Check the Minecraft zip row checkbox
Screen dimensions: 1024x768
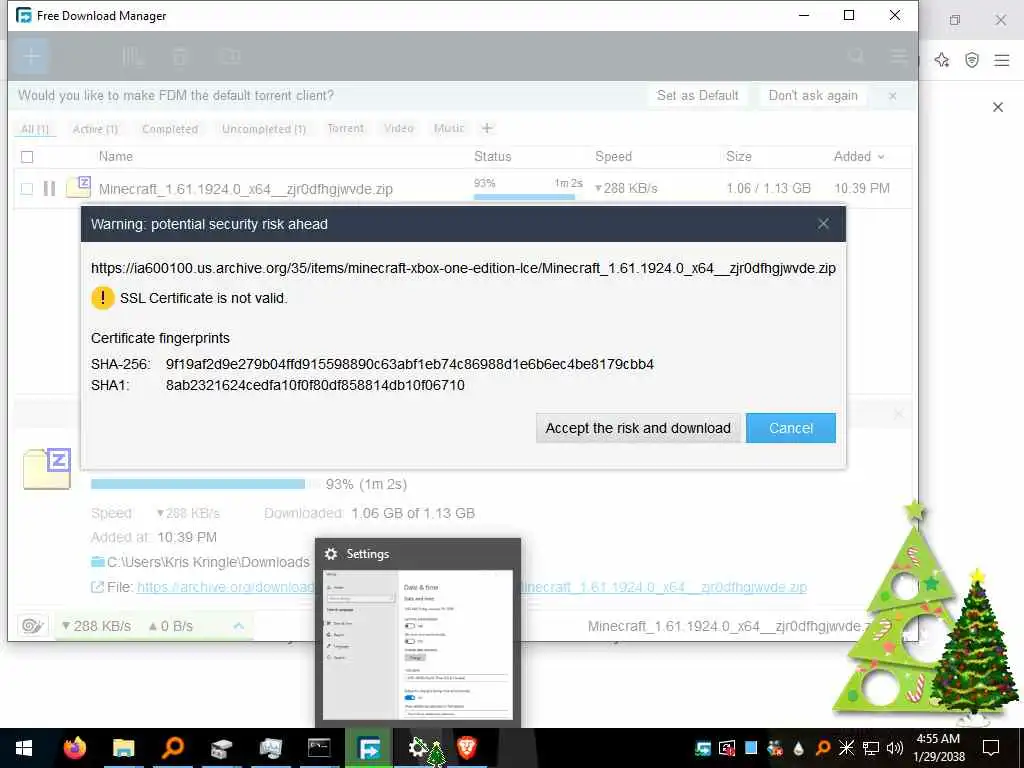click(27, 189)
